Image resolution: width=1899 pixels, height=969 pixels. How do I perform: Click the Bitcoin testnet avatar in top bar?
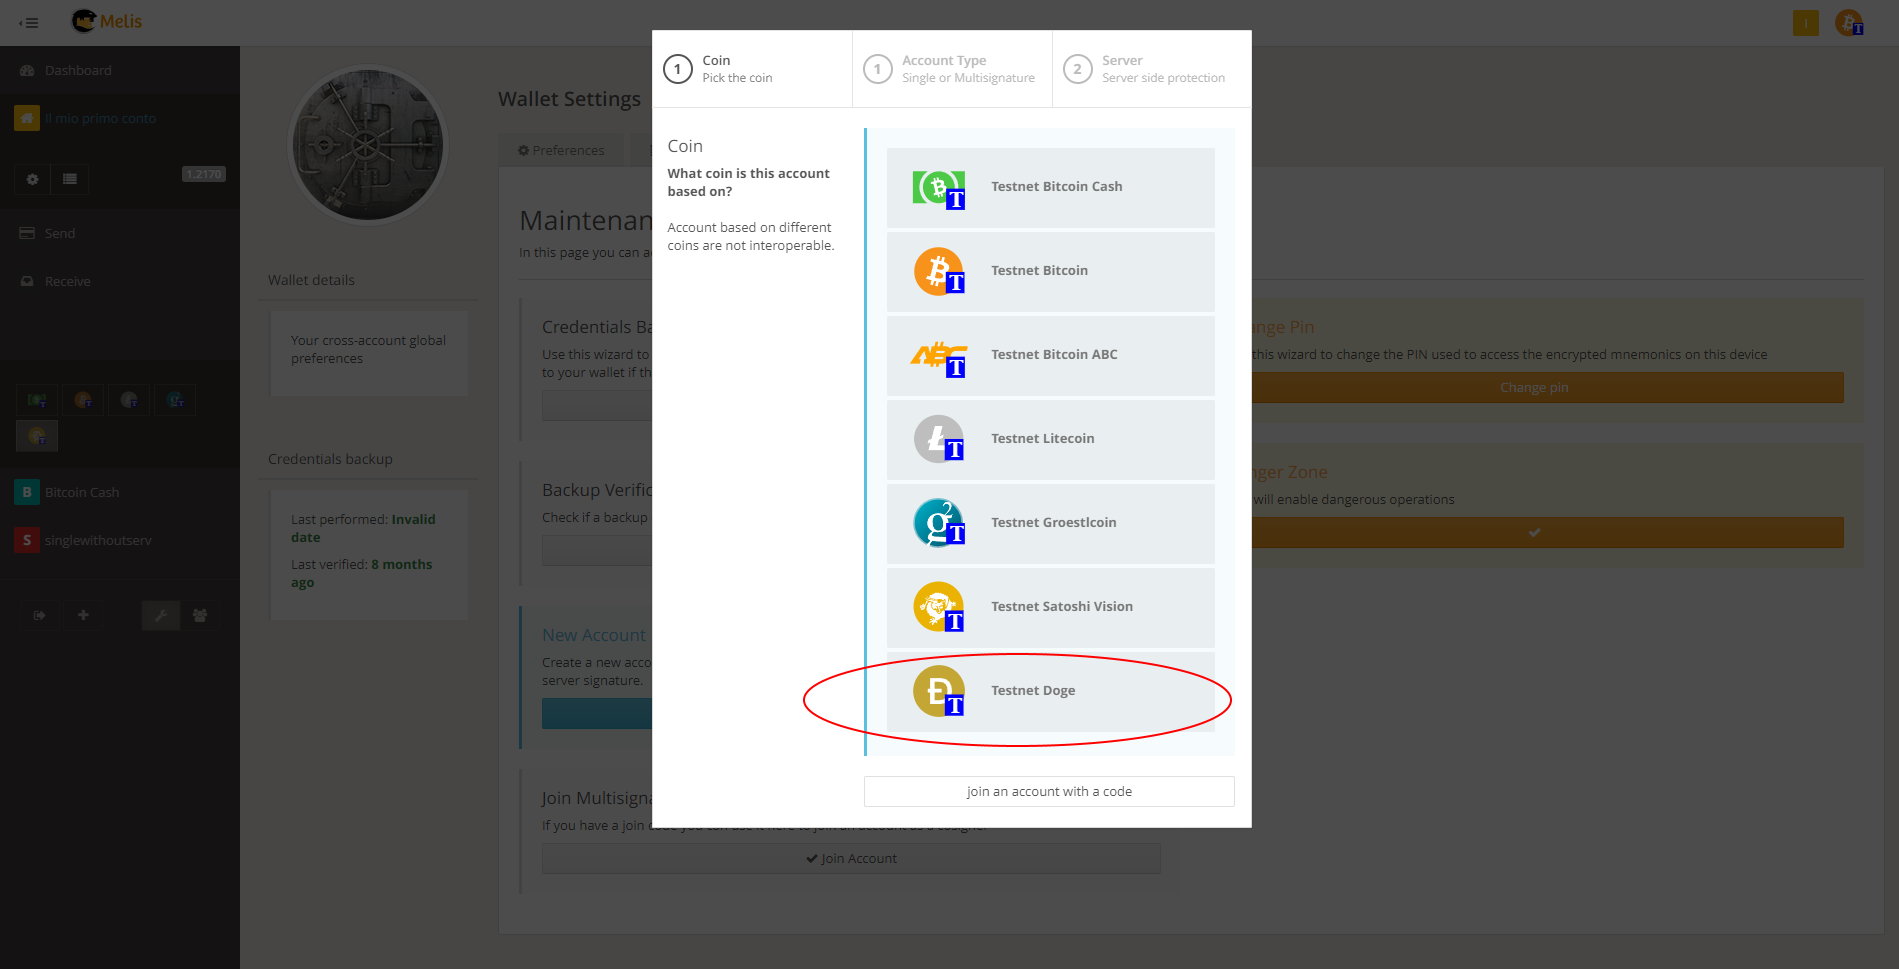coord(1849,22)
